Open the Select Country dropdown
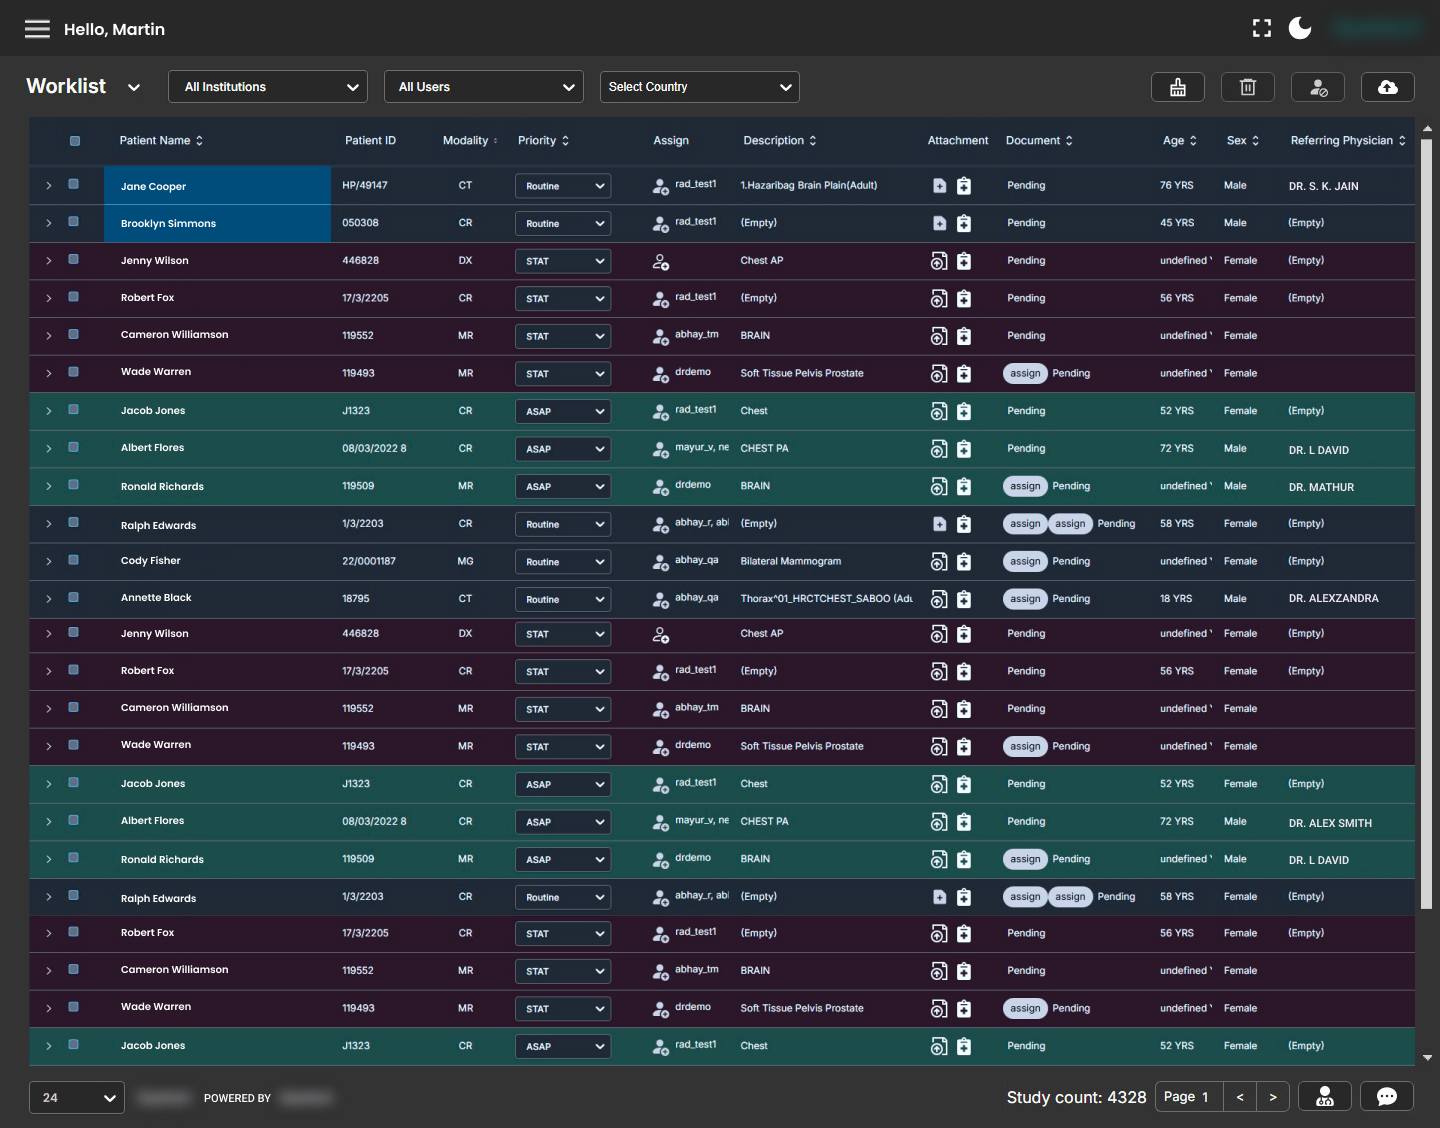The height and width of the screenshot is (1128, 1440). pyautogui.click(x=699, y=87)
